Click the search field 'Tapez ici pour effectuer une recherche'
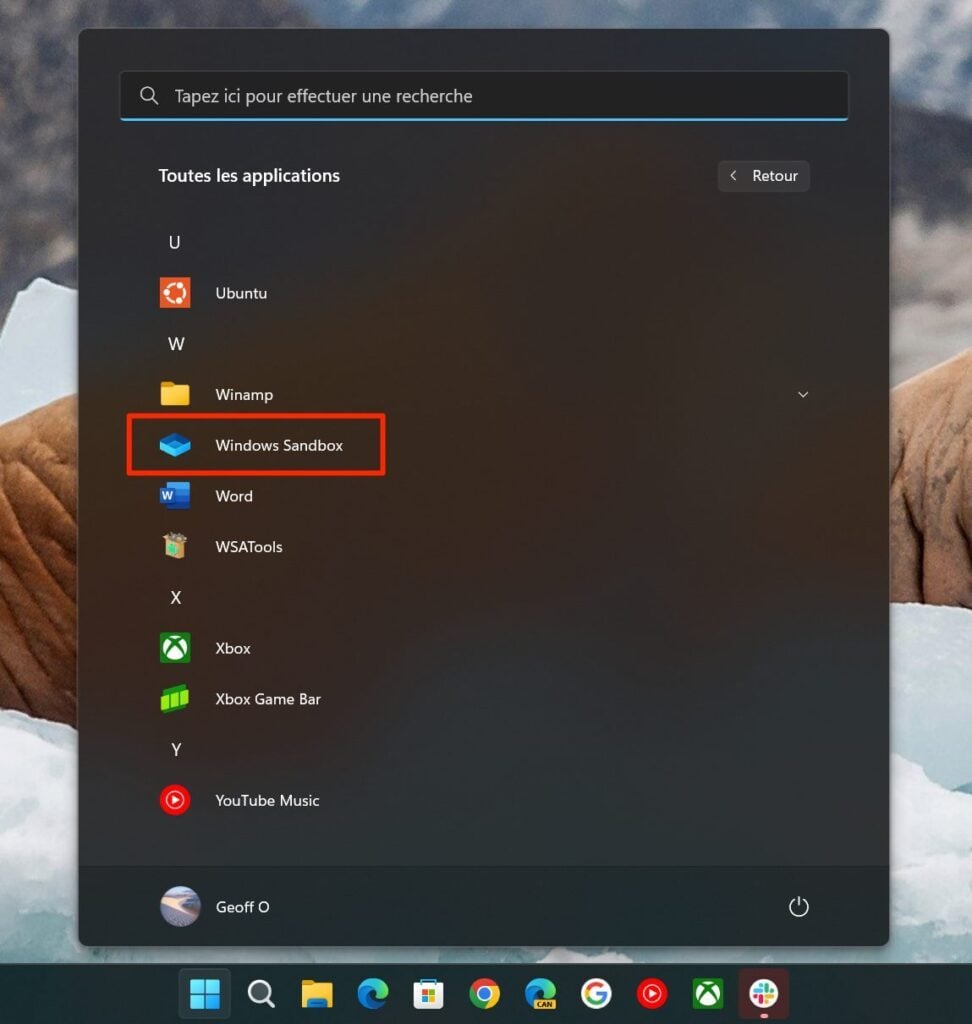972x1024 pixels. pyautogui.click(x=484, y=96)
